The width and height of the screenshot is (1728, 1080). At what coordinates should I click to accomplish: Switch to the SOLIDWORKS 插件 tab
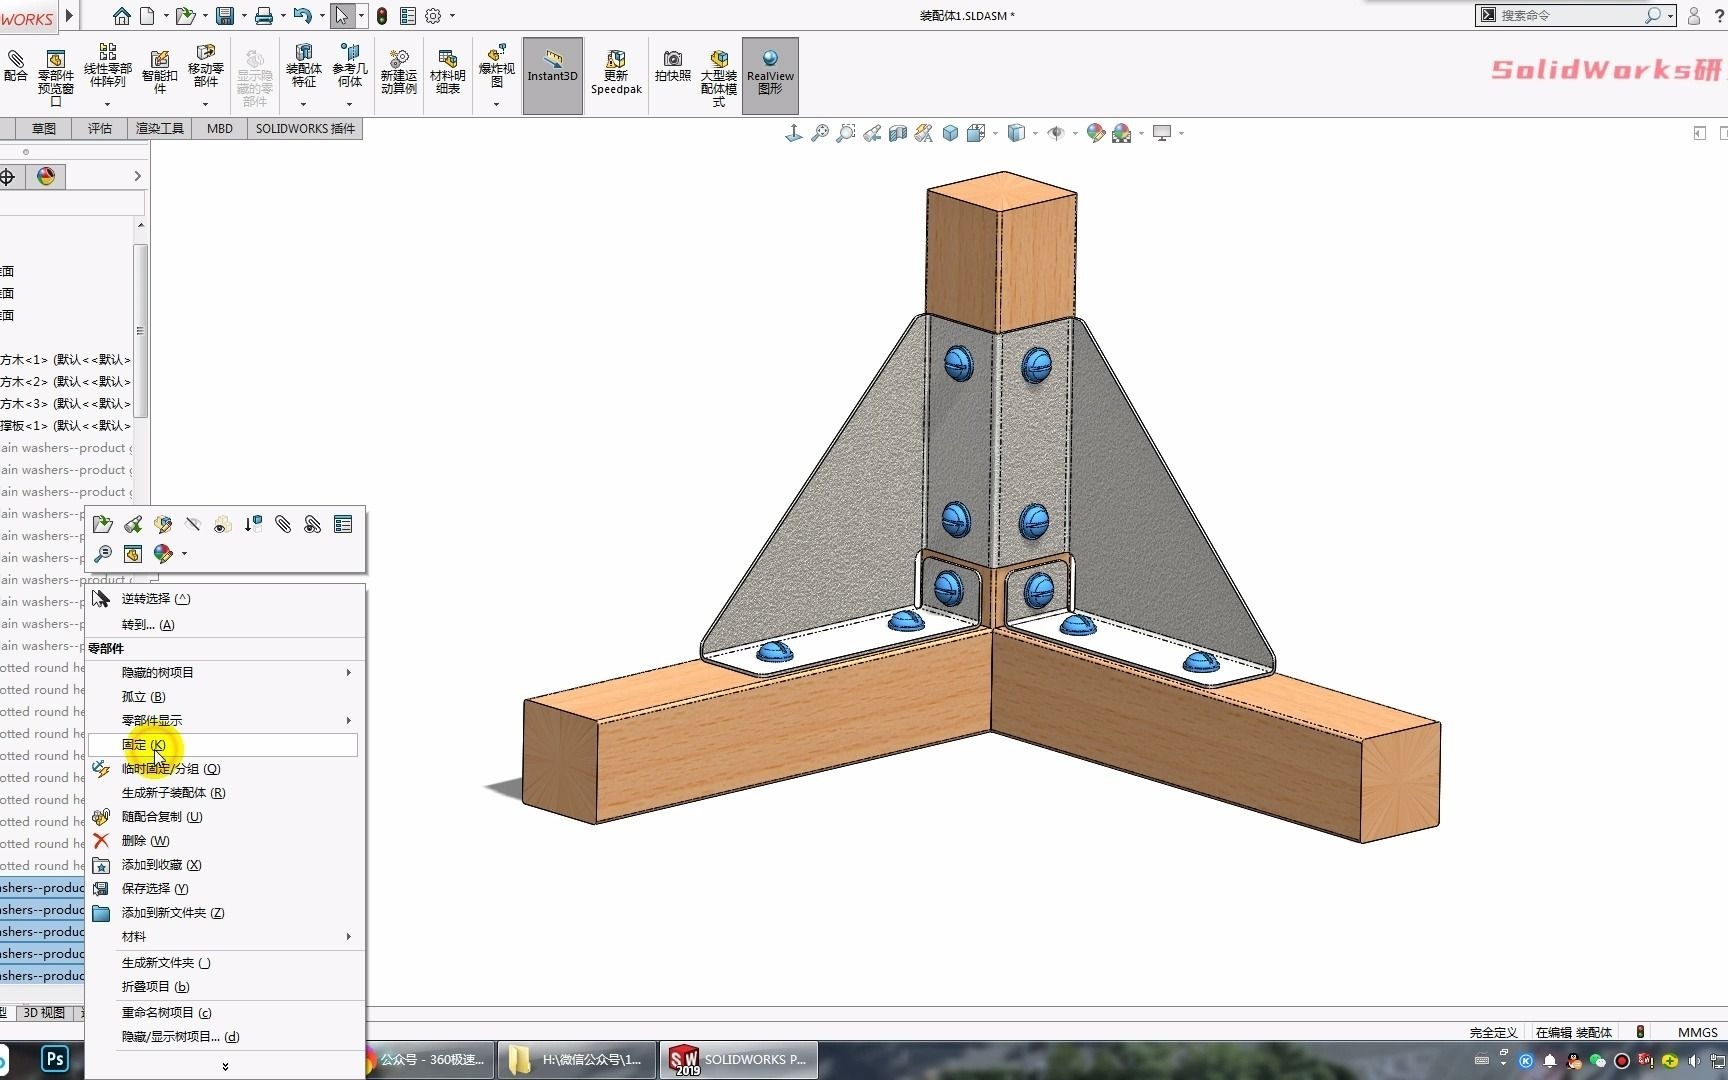point(304,128)
